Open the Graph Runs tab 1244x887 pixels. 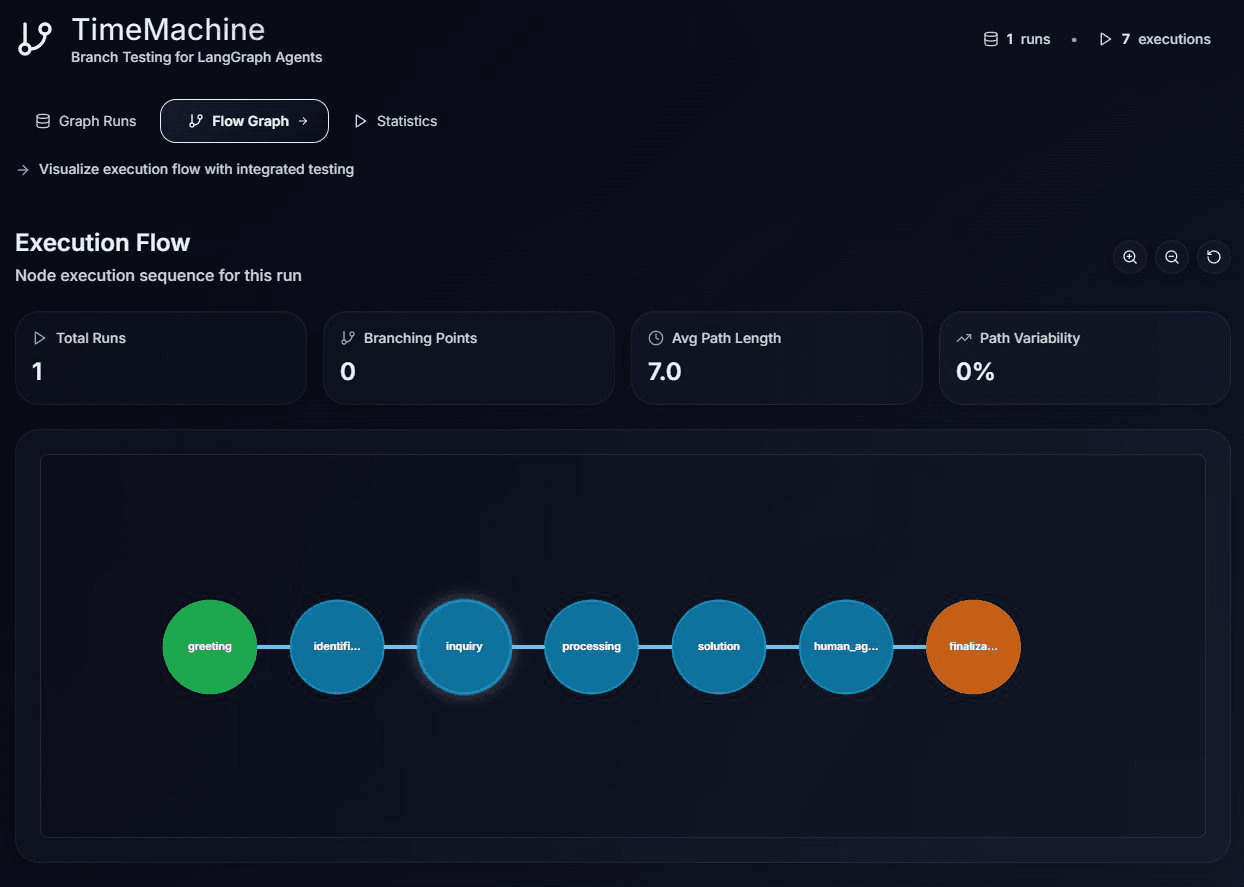click(x=86, y=121)
